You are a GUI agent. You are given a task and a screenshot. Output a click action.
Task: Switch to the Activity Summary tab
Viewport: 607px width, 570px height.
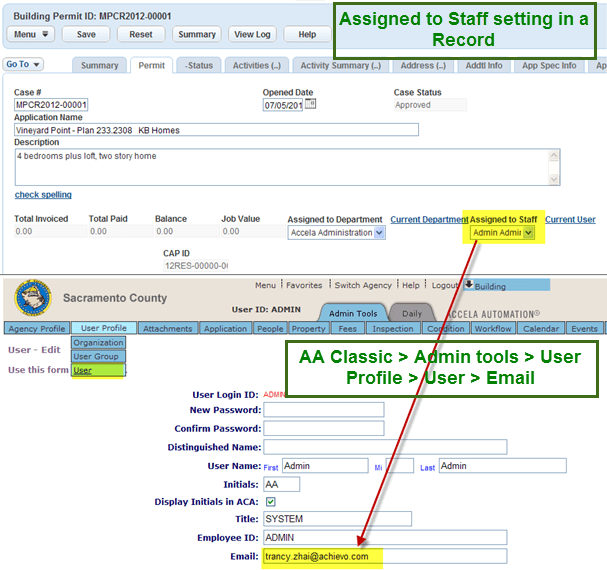(x=341, y=66)
